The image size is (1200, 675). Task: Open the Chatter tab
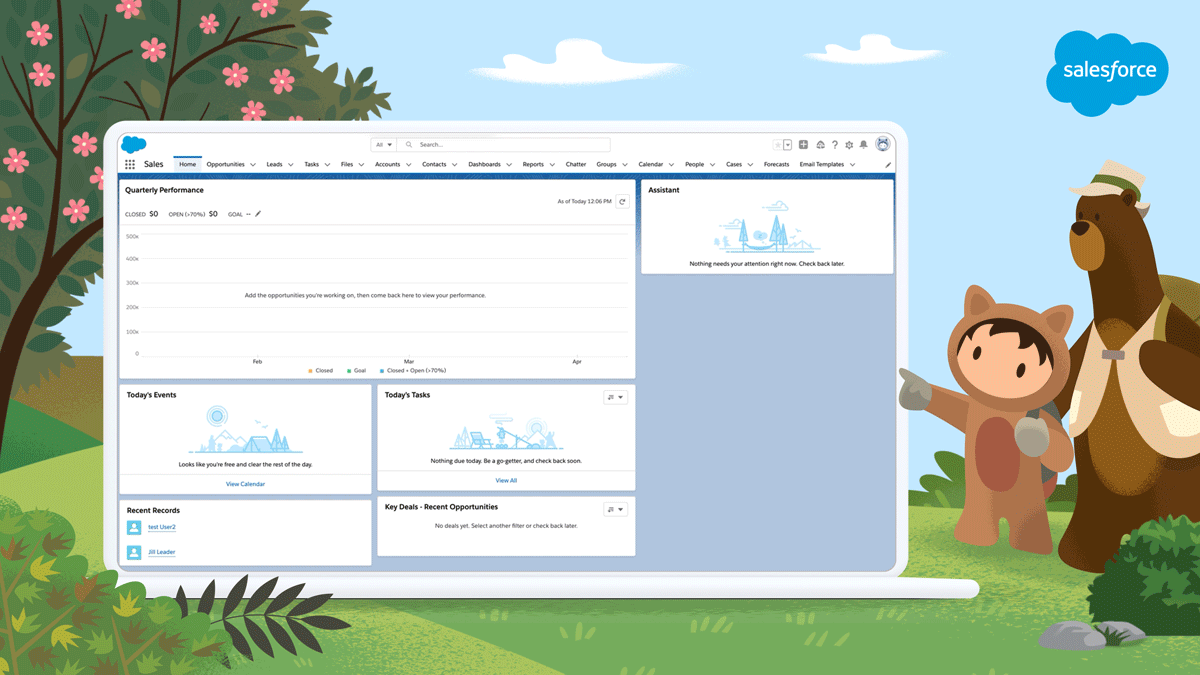point(575,164)
